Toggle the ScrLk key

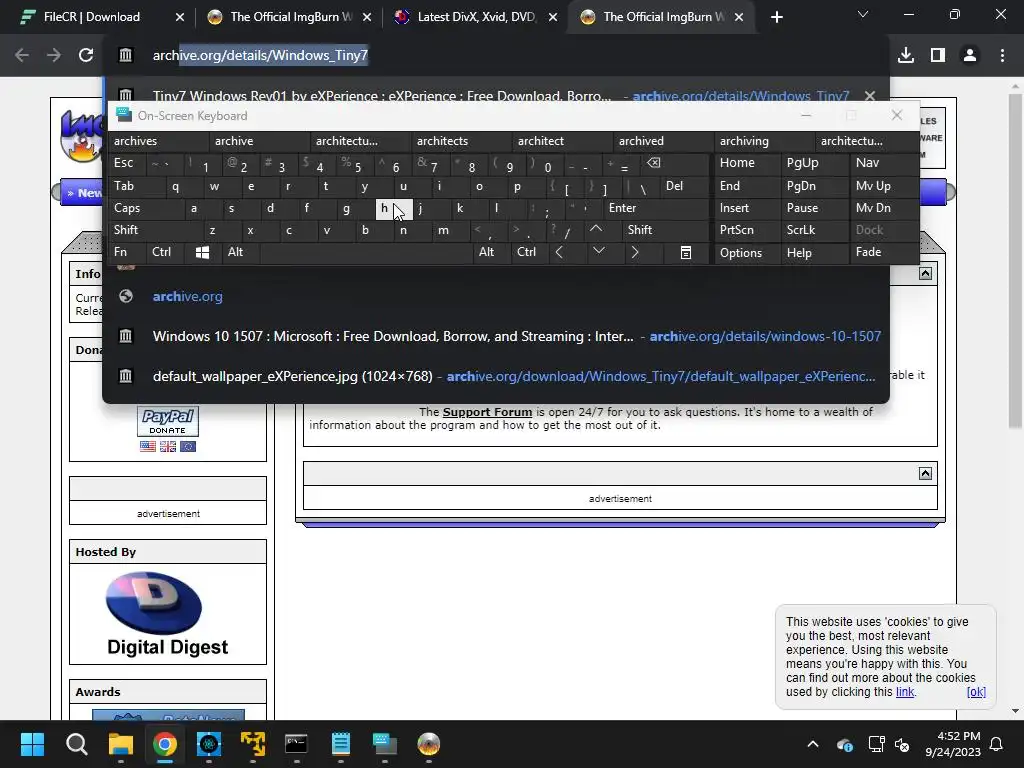tap(814, 230)
